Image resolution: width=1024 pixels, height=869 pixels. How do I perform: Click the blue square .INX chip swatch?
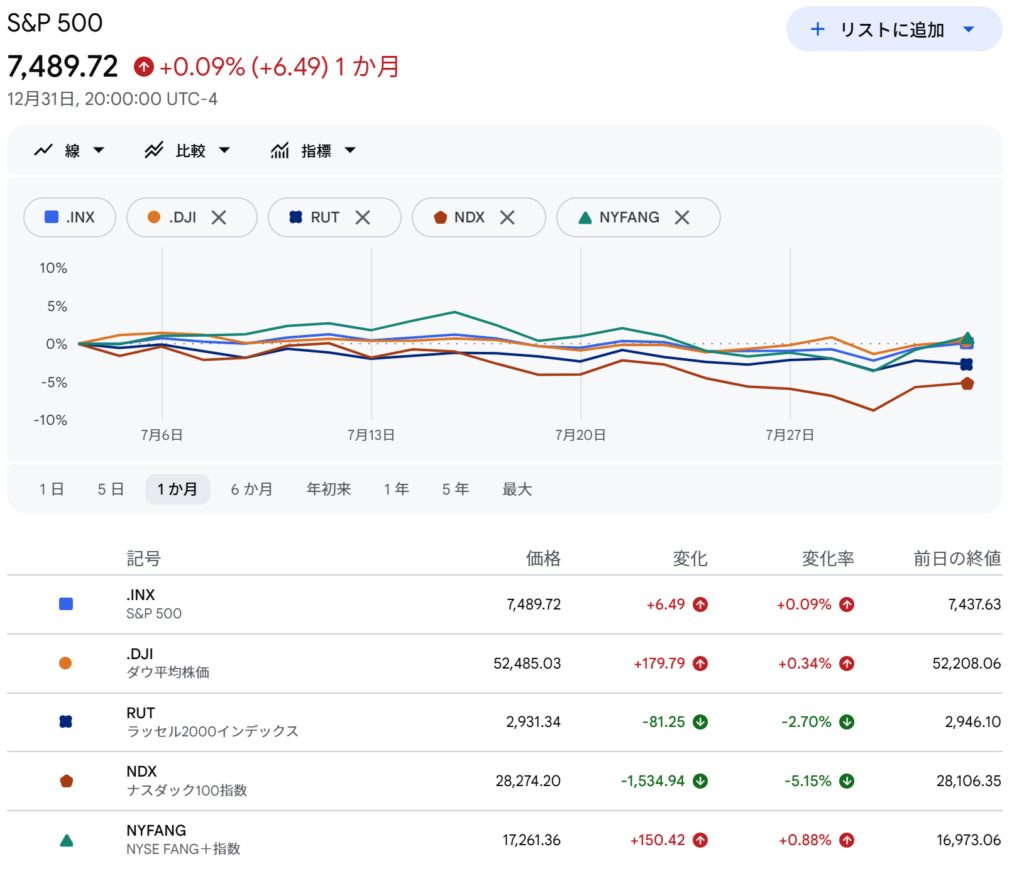coord(52,217)
